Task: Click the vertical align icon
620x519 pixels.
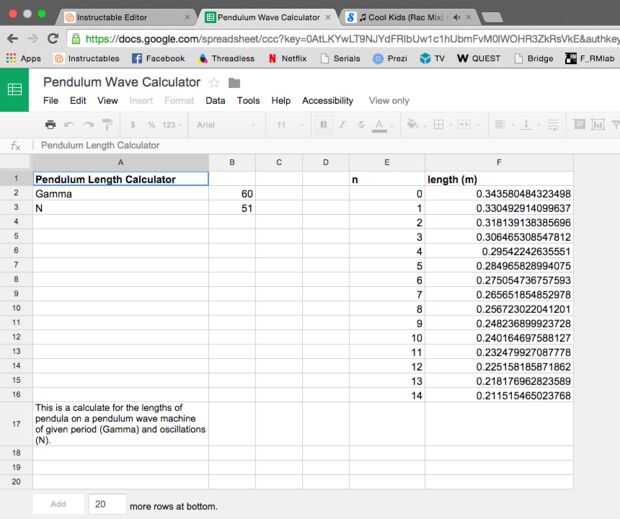Action: 526,125
